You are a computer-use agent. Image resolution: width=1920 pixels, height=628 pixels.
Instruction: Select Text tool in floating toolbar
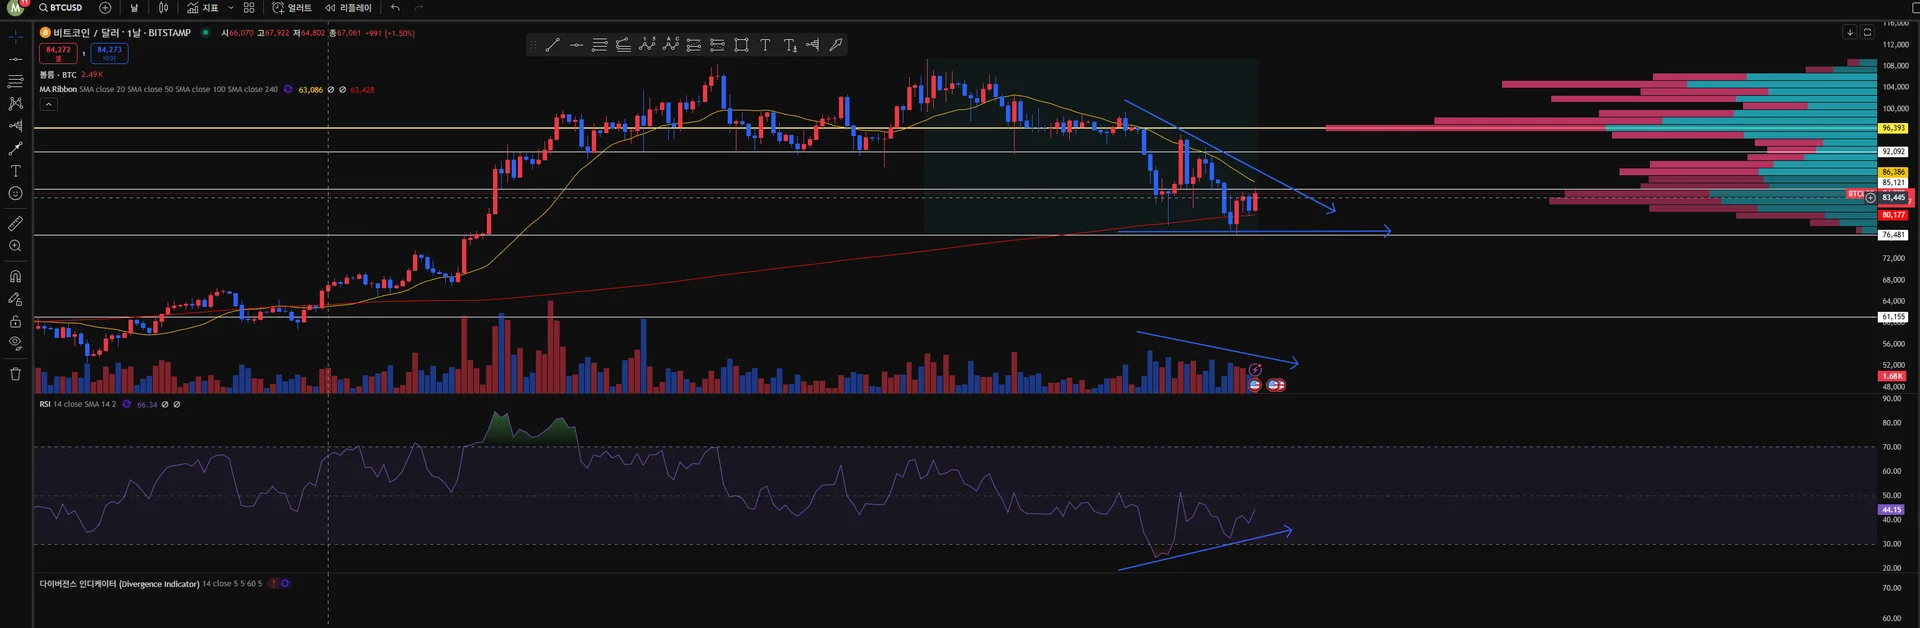tap(765, 45)
